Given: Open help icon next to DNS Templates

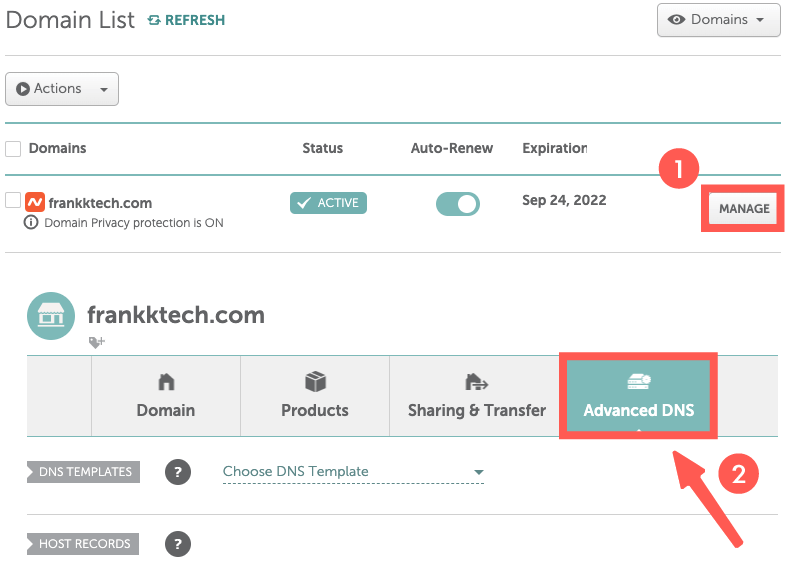Looking at the screenshot, I should pos(177,472).
